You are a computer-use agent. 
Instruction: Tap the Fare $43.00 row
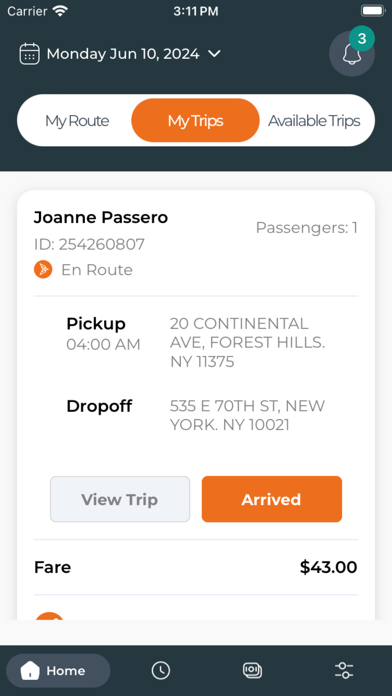(x=196, y=567)
